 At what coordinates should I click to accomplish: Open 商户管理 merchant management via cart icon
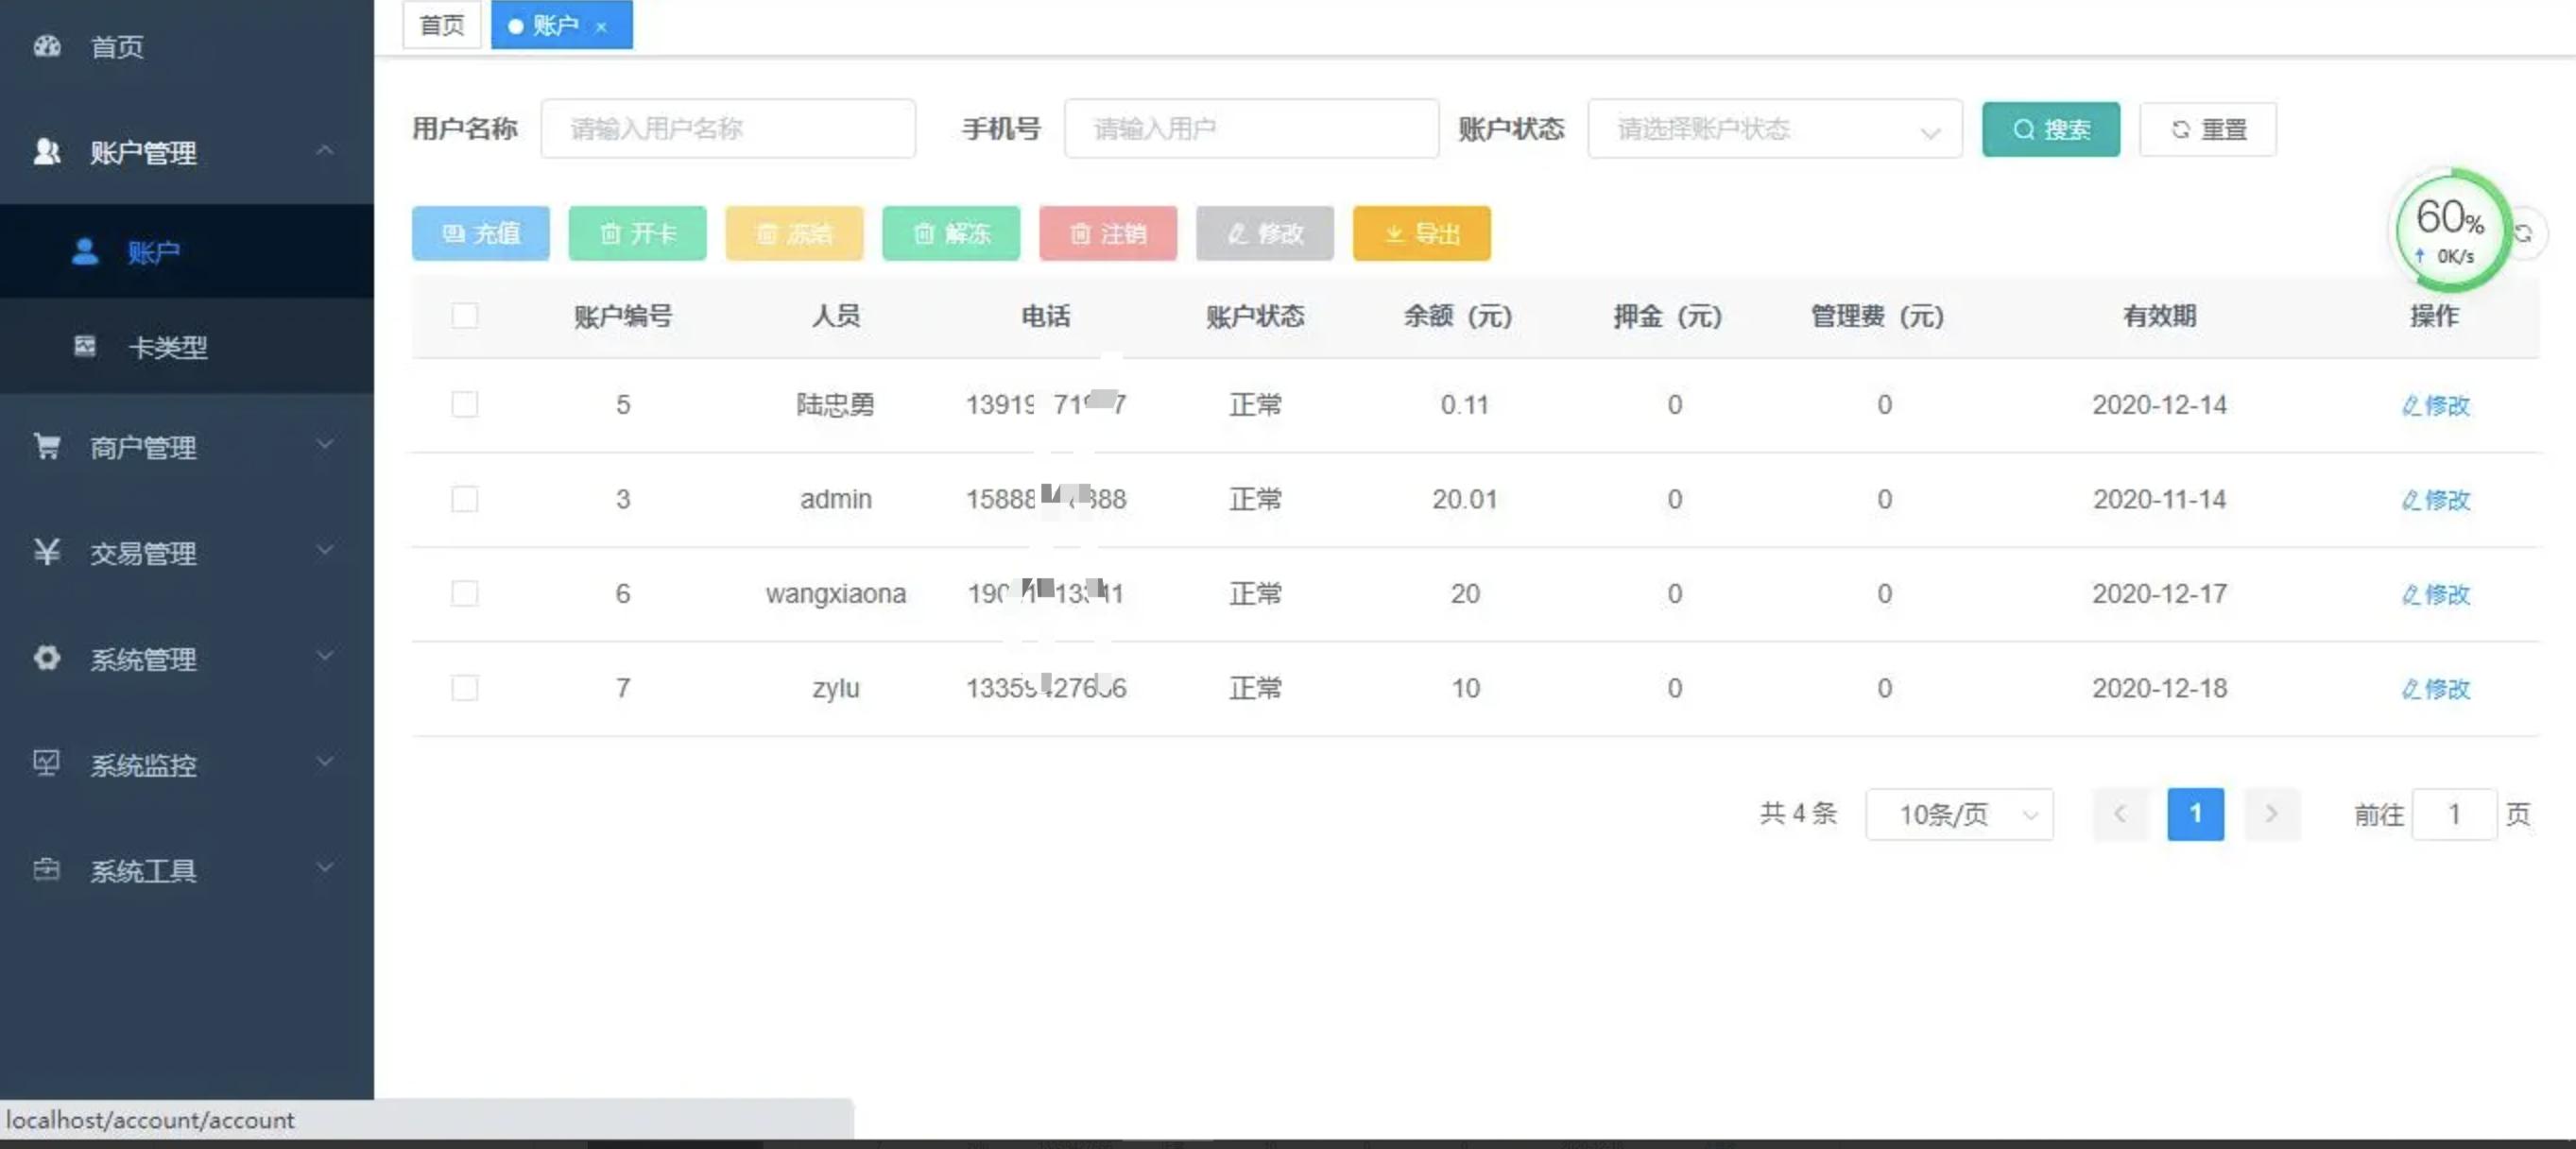tap(47, 447)
